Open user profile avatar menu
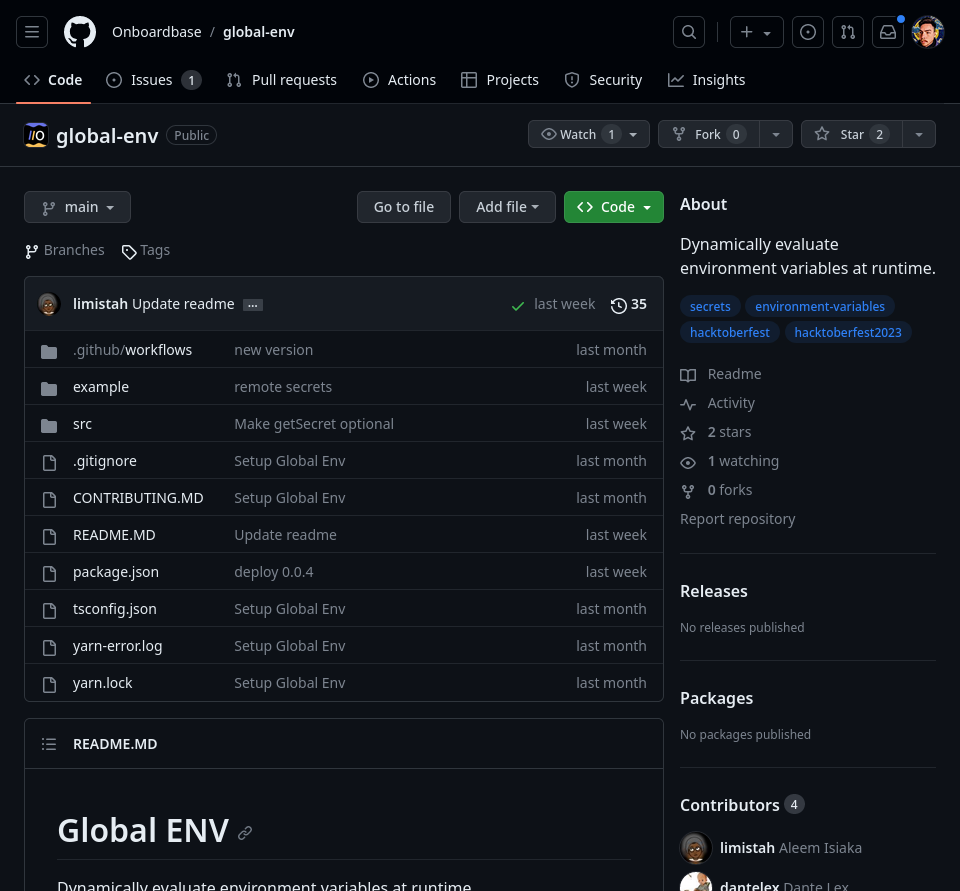960x891 pixels. click(928, 32)
